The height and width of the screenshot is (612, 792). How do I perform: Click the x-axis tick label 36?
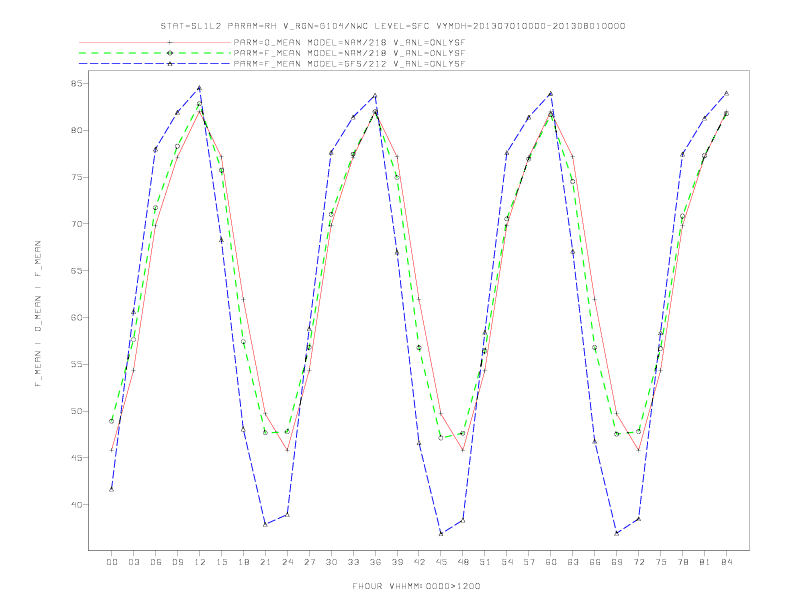click(375, 562)
